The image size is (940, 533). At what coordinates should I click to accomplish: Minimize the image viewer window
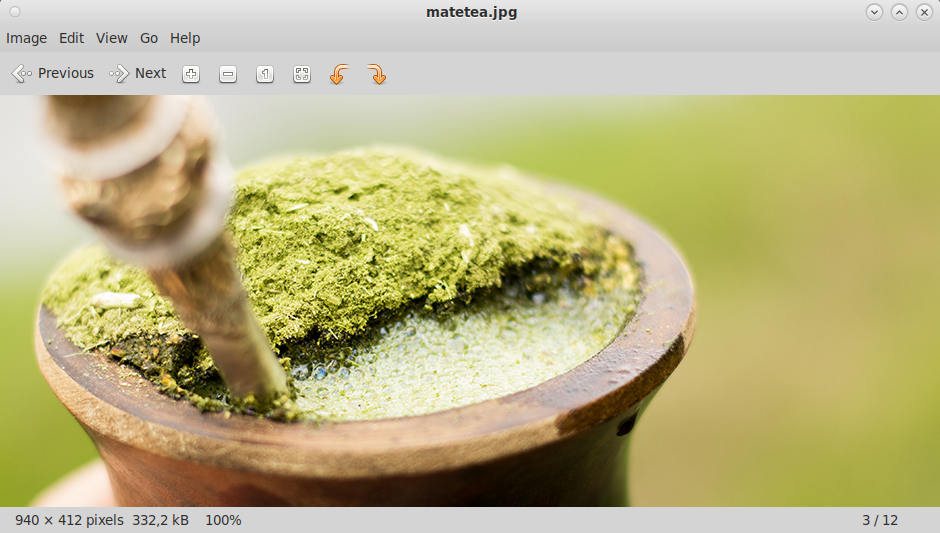874,12
